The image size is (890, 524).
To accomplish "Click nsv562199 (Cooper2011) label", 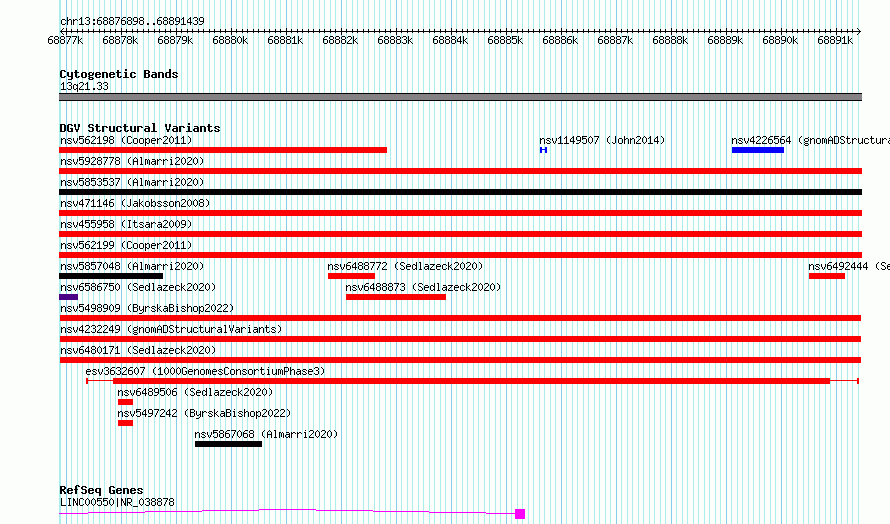I will [126, 245].
